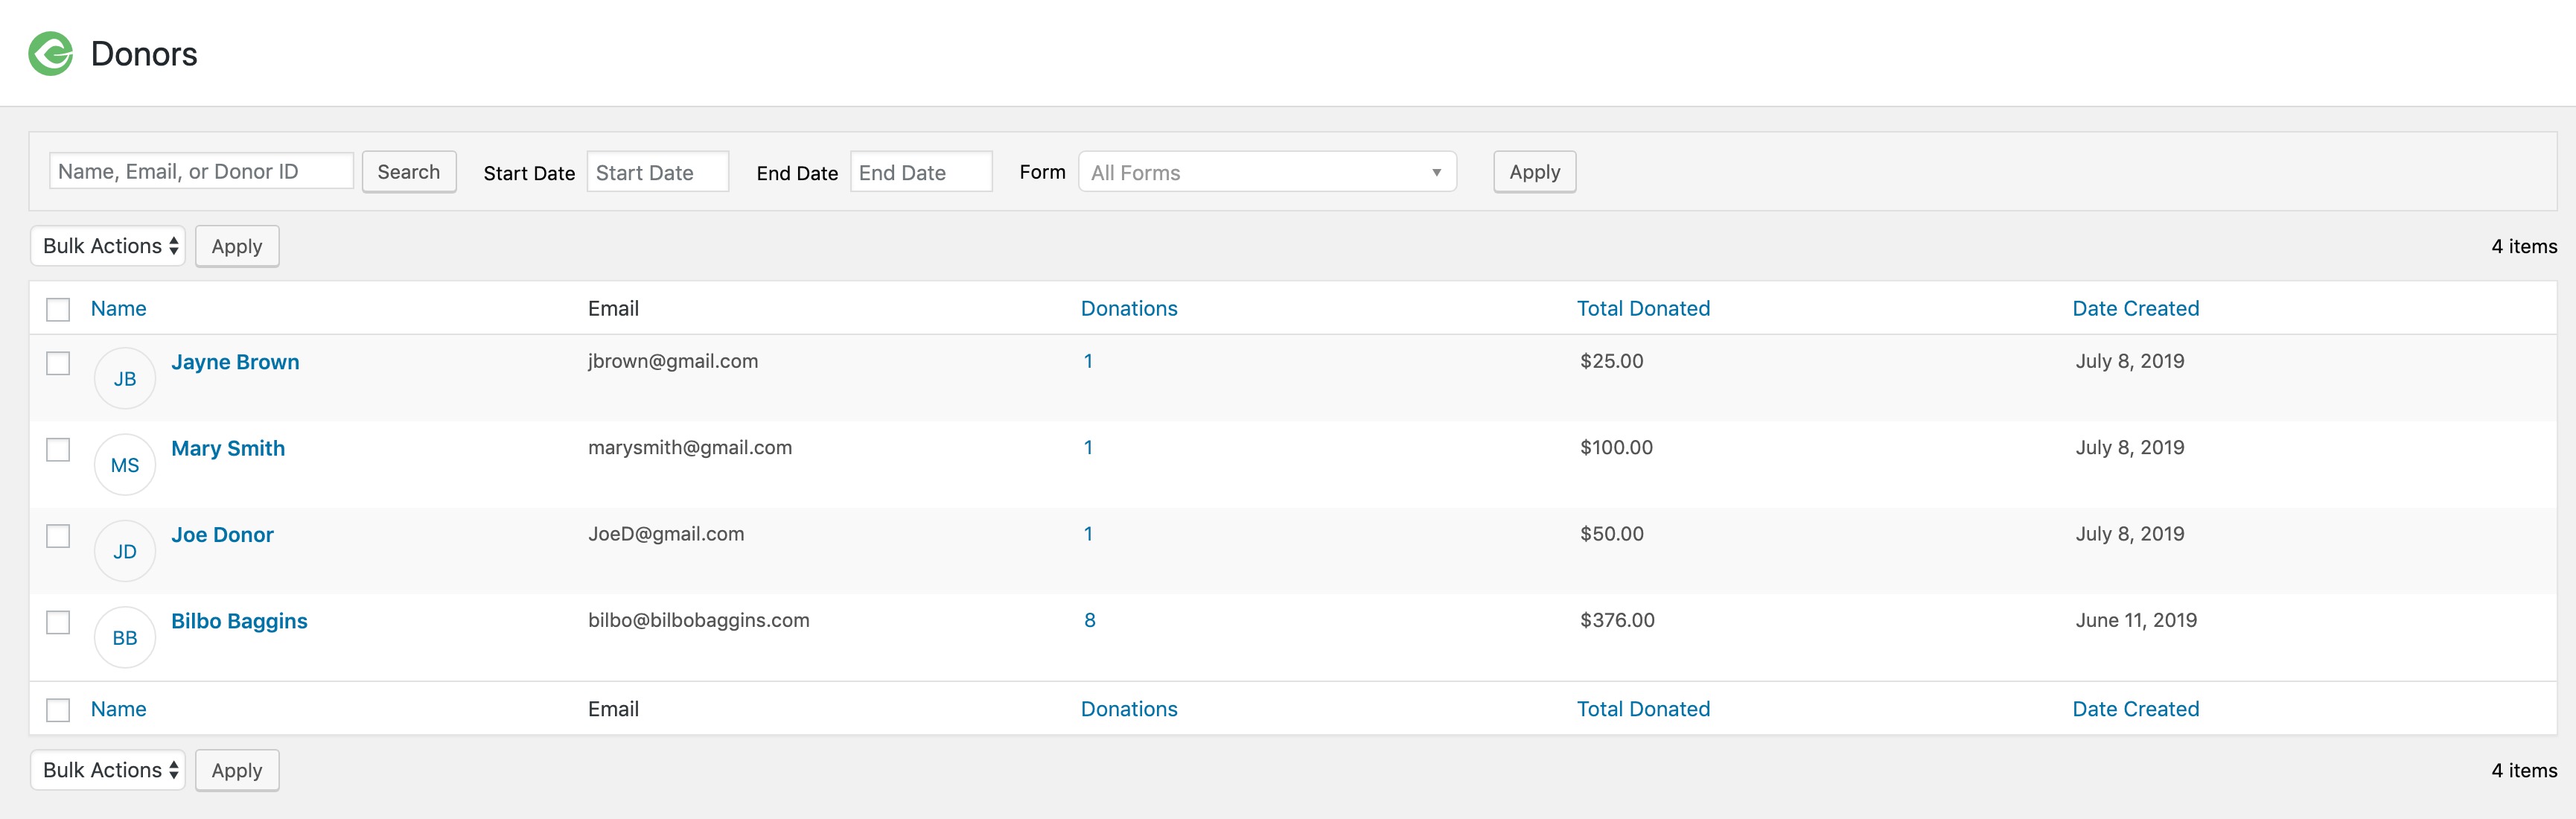The image size is (2576, 819).
Task: Click the Start Date input field
Action: [x=657, y=172]
